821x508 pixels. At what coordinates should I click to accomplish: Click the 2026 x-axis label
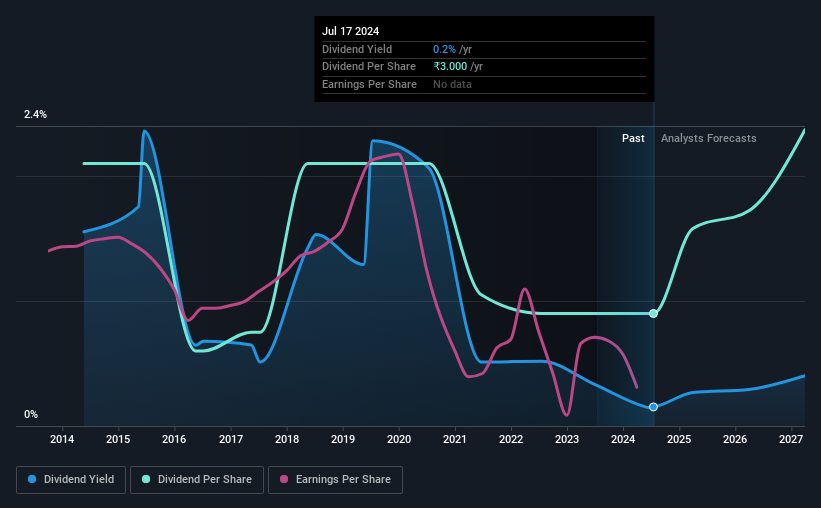tap(735, 439)
